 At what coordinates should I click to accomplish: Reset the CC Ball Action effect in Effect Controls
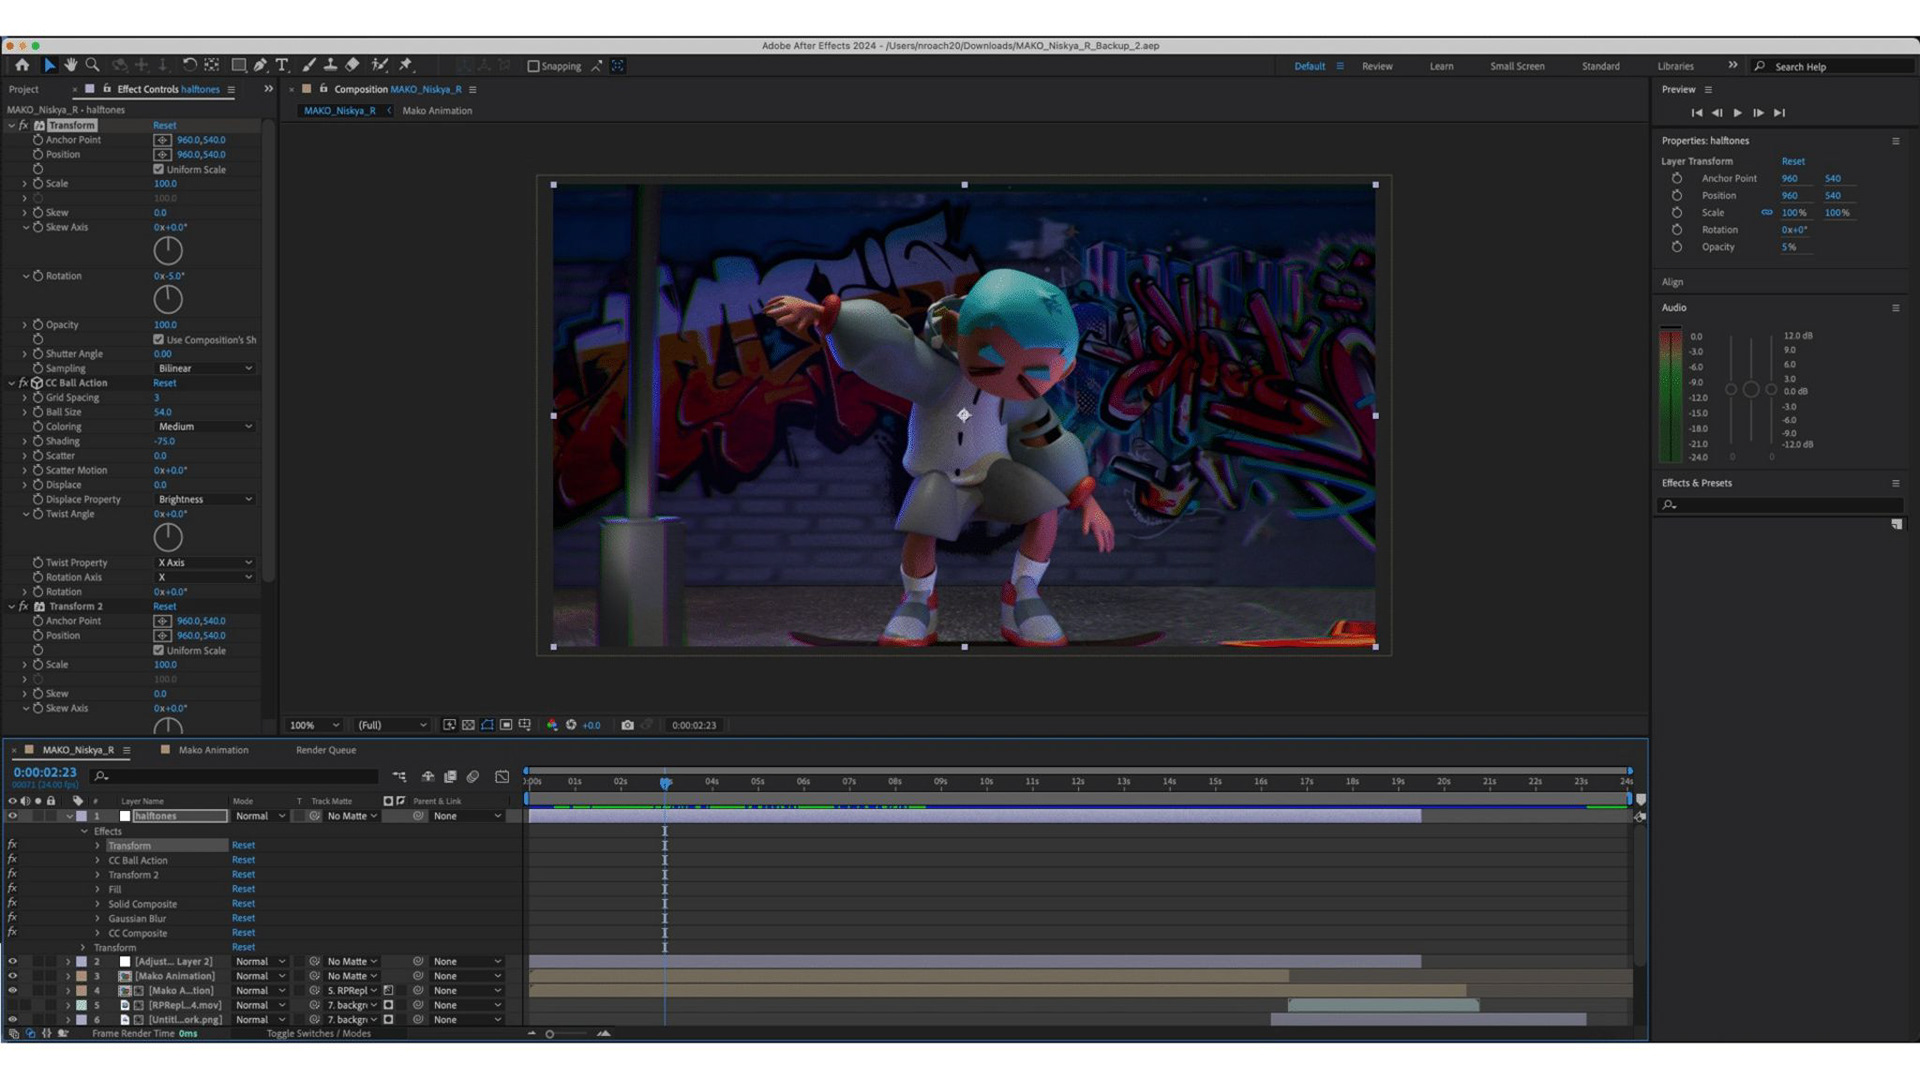[x=165, y=383]
